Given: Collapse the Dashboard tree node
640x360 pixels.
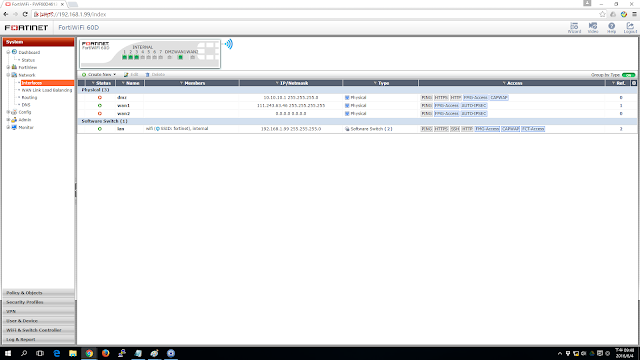Looking at the screenshot, I should [x=8, y=52].
